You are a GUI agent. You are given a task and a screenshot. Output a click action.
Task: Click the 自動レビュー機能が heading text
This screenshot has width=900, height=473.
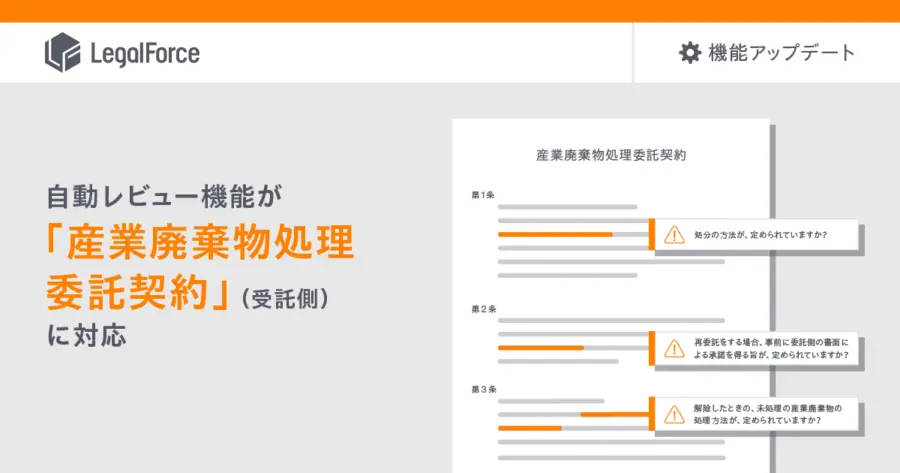coord(164,196)
